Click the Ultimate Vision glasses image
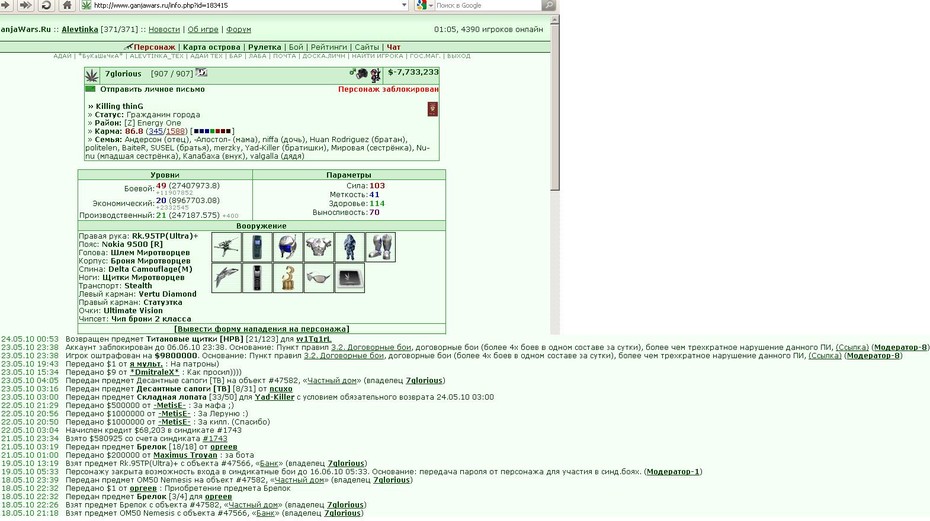The width and height of the screenshot is (930, 521). coord(319,278)
